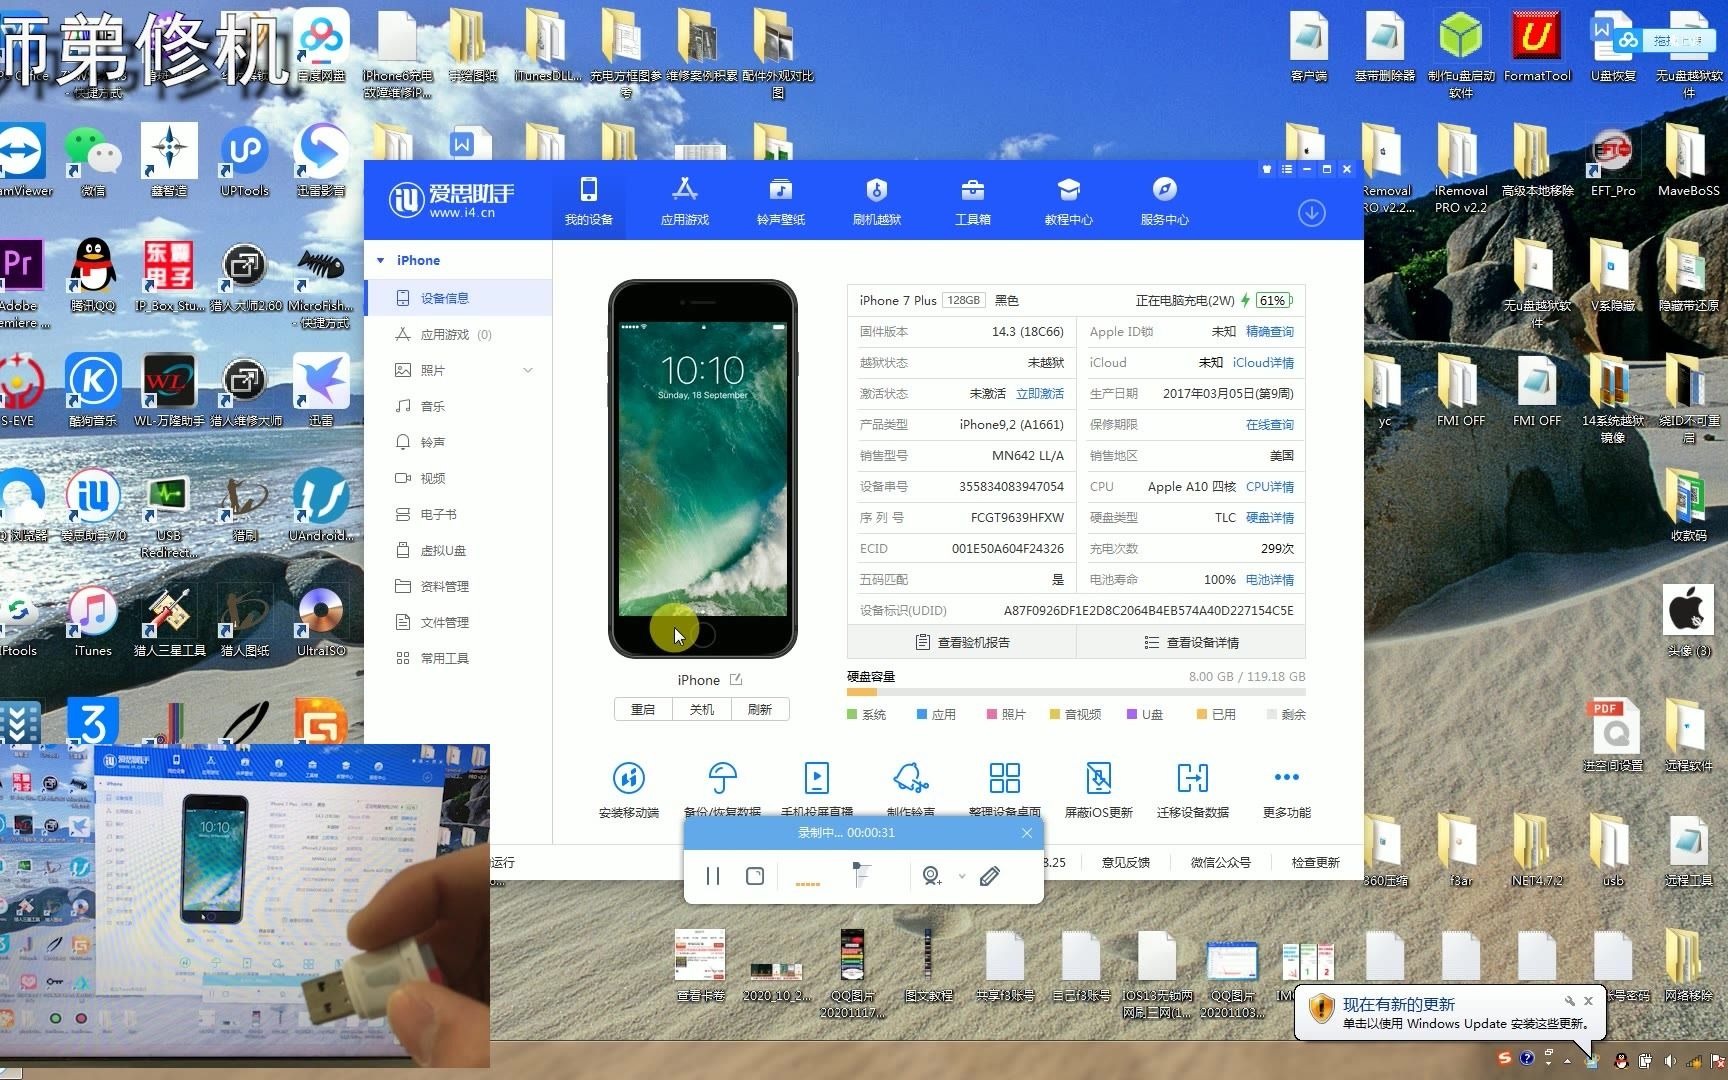Open the download manager arrow icon
This screenshot has height=1080, width=1728.
[1311, 212]
